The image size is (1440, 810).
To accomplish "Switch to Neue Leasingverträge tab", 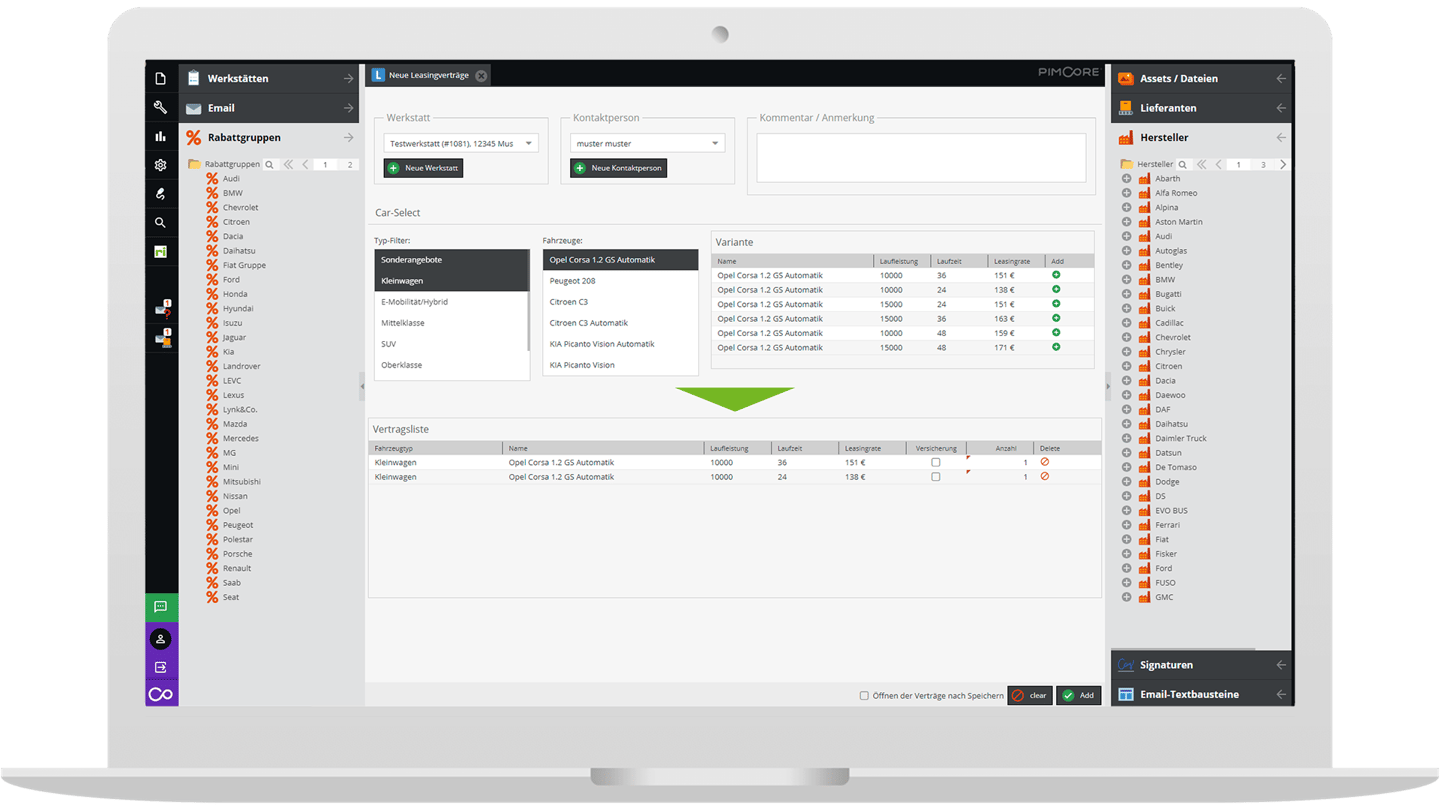I will click(428, 75).
